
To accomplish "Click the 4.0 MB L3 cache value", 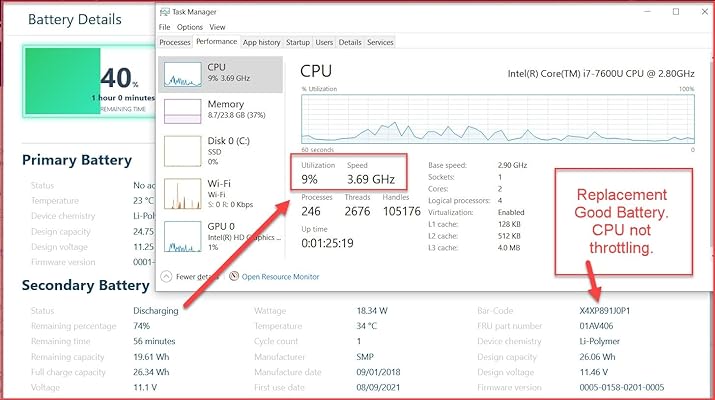I will coord(508,248).
